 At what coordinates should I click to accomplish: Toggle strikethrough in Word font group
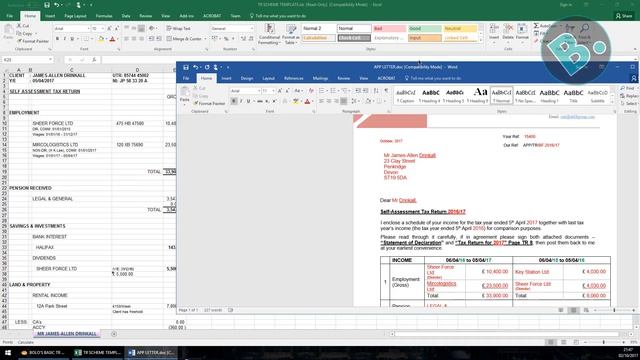[260, 101]
